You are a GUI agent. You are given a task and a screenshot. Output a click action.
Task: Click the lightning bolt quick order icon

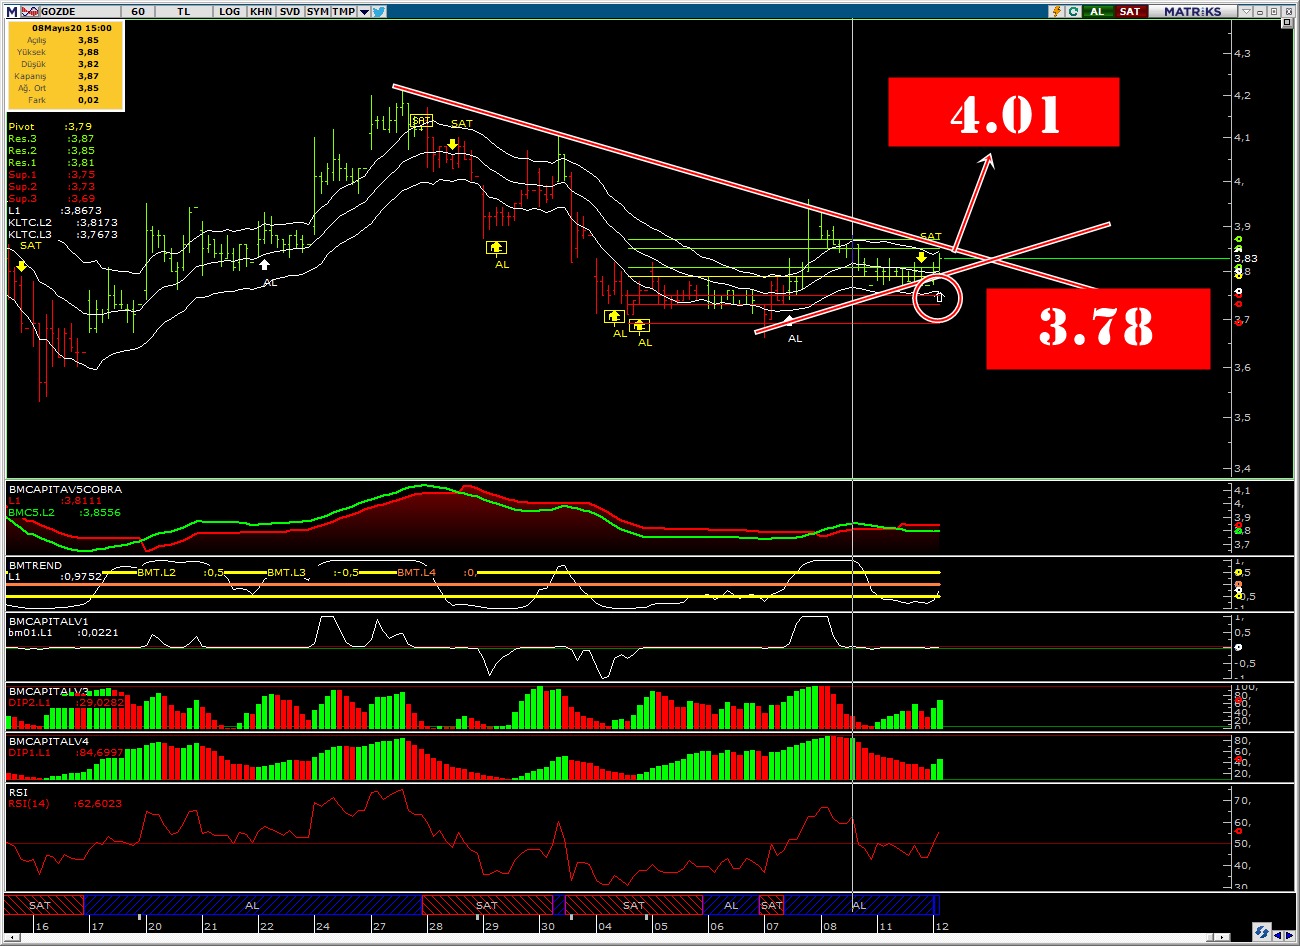pyautogui.click(x=1056, y=11)
